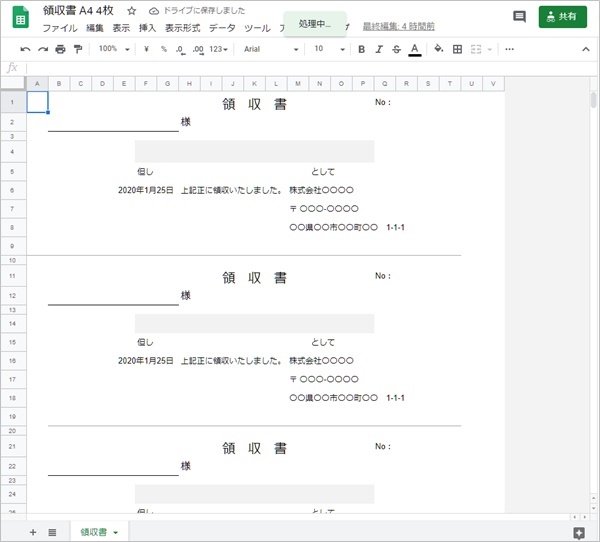
Task: Click the undo arrow icon
Action: pos(26,49)
